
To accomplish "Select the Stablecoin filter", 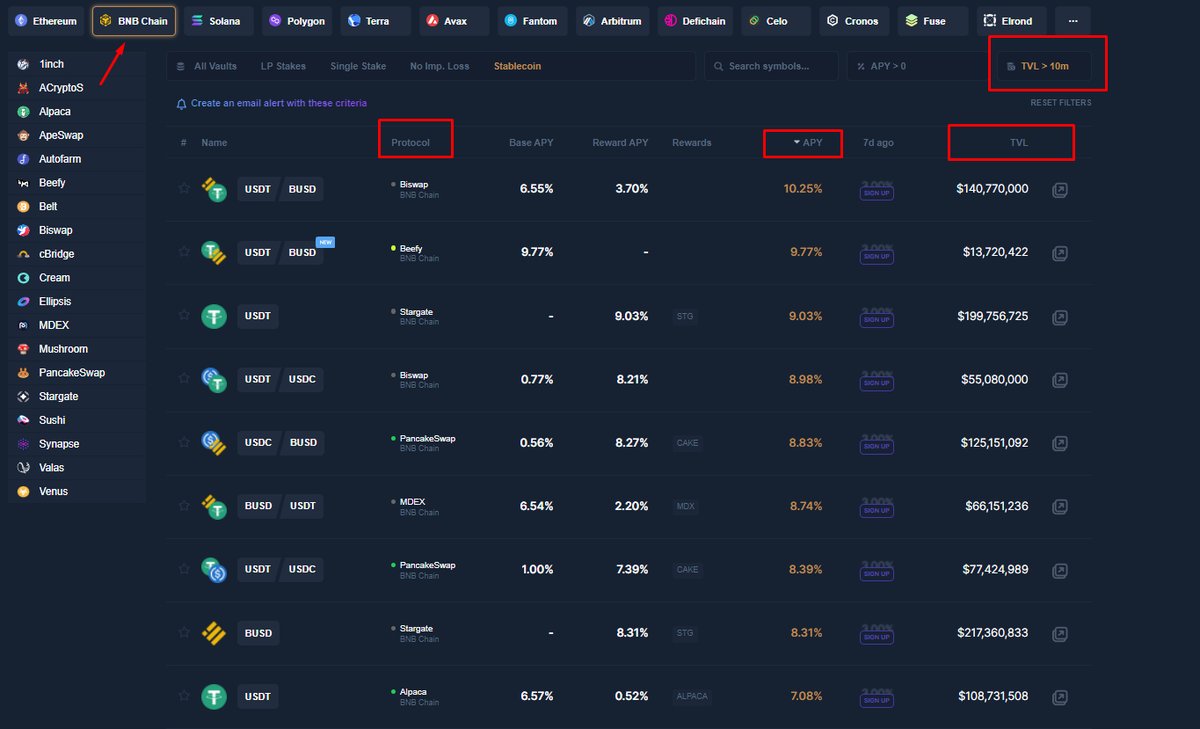I will pyautogui.click(x=517, y=66).
